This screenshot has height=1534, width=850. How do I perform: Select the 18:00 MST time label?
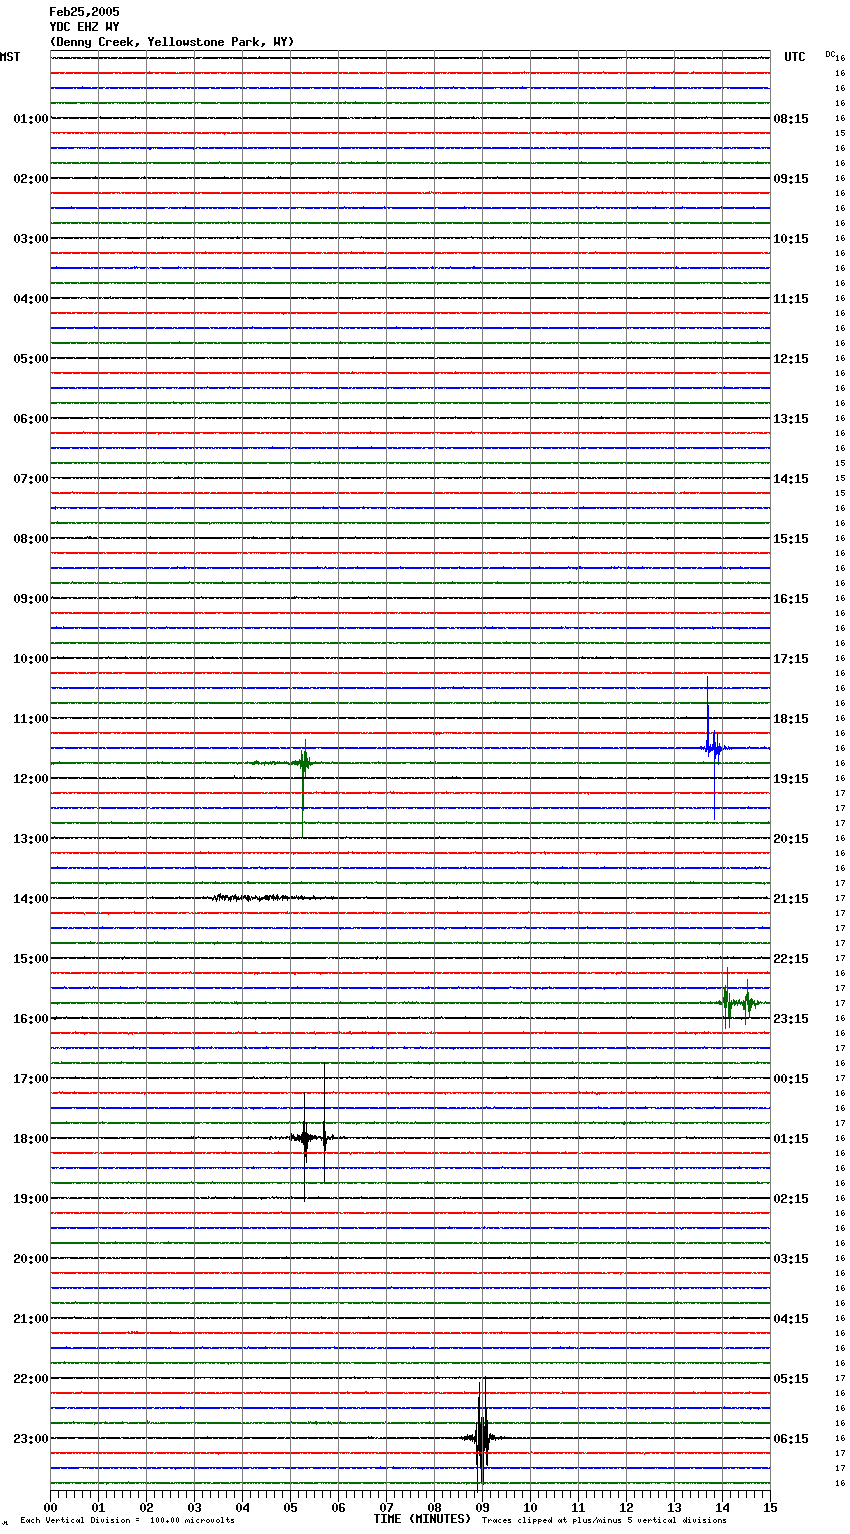coord(30,1139)
